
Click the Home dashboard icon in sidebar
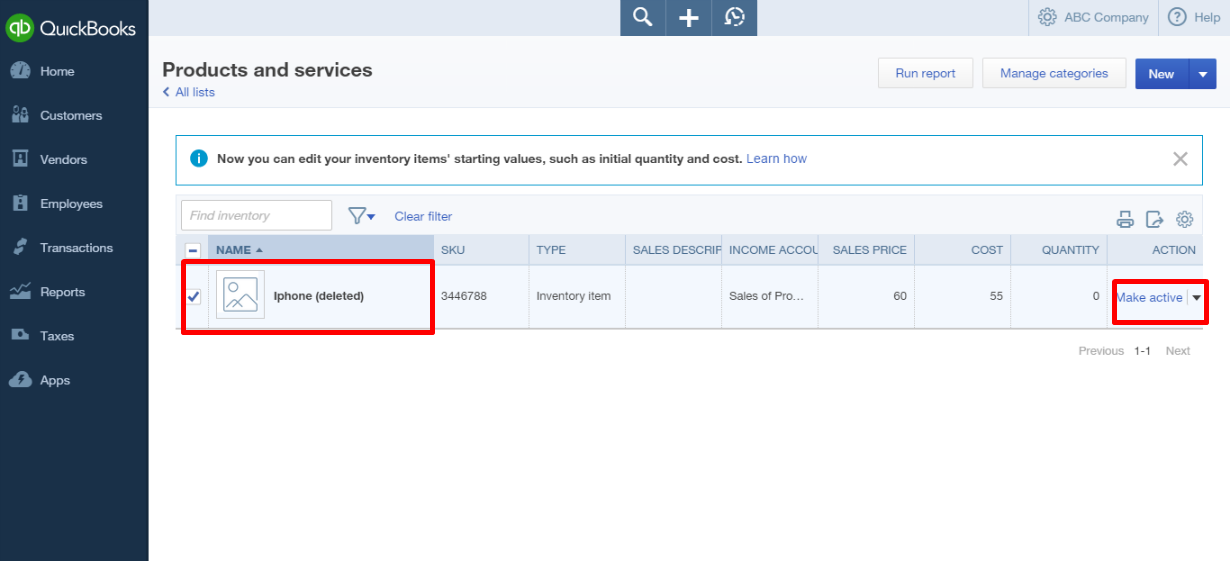20,71
